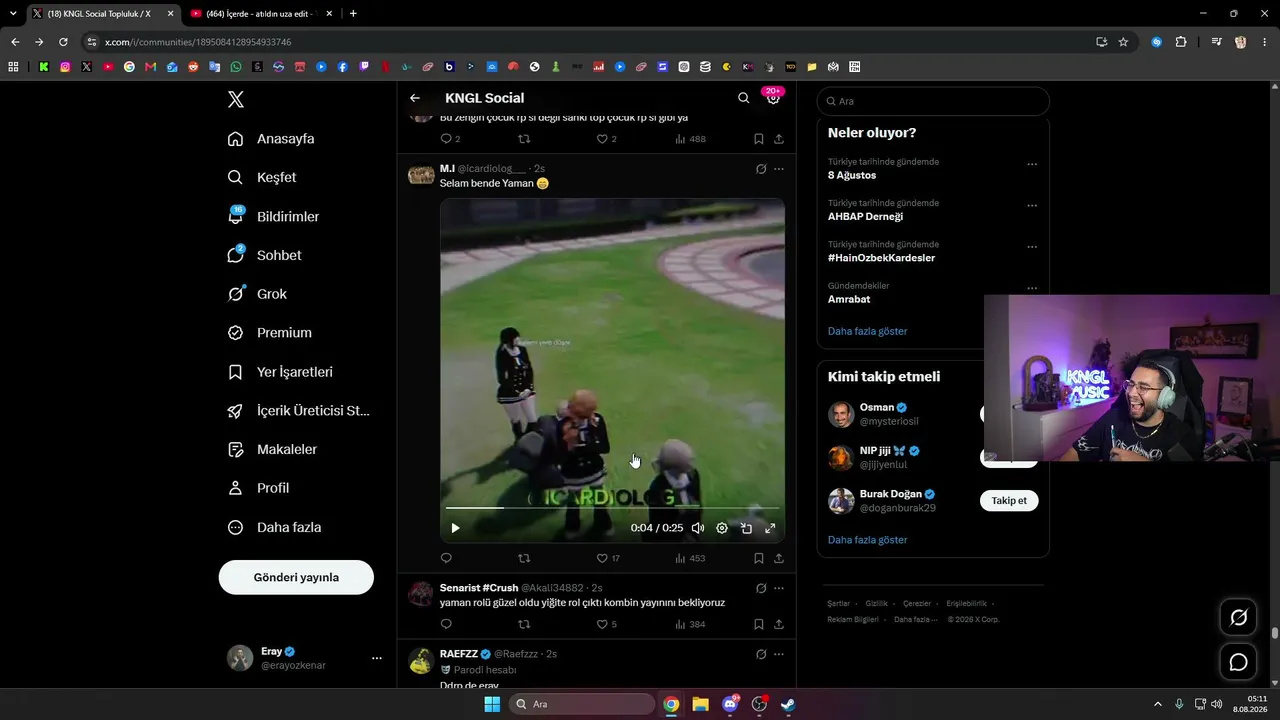Open İçerik Üreticisi Stüdyosu rocket item
This screenshot has height=720, width=1280.
click(x=298, y=411)
